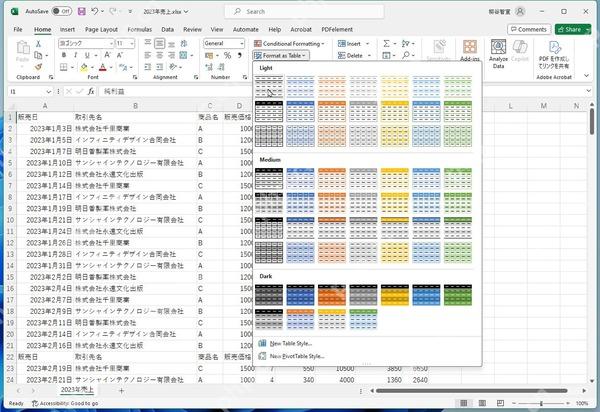Click the Increase Decimal icon
This screenshot has width=600, height=412.
click(x=209, y=67)
